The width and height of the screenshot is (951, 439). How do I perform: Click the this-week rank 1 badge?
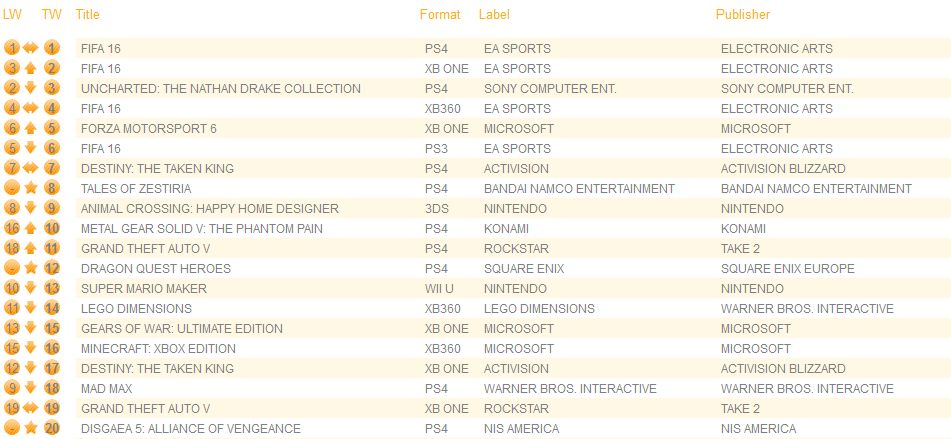(x=52, y=49)
